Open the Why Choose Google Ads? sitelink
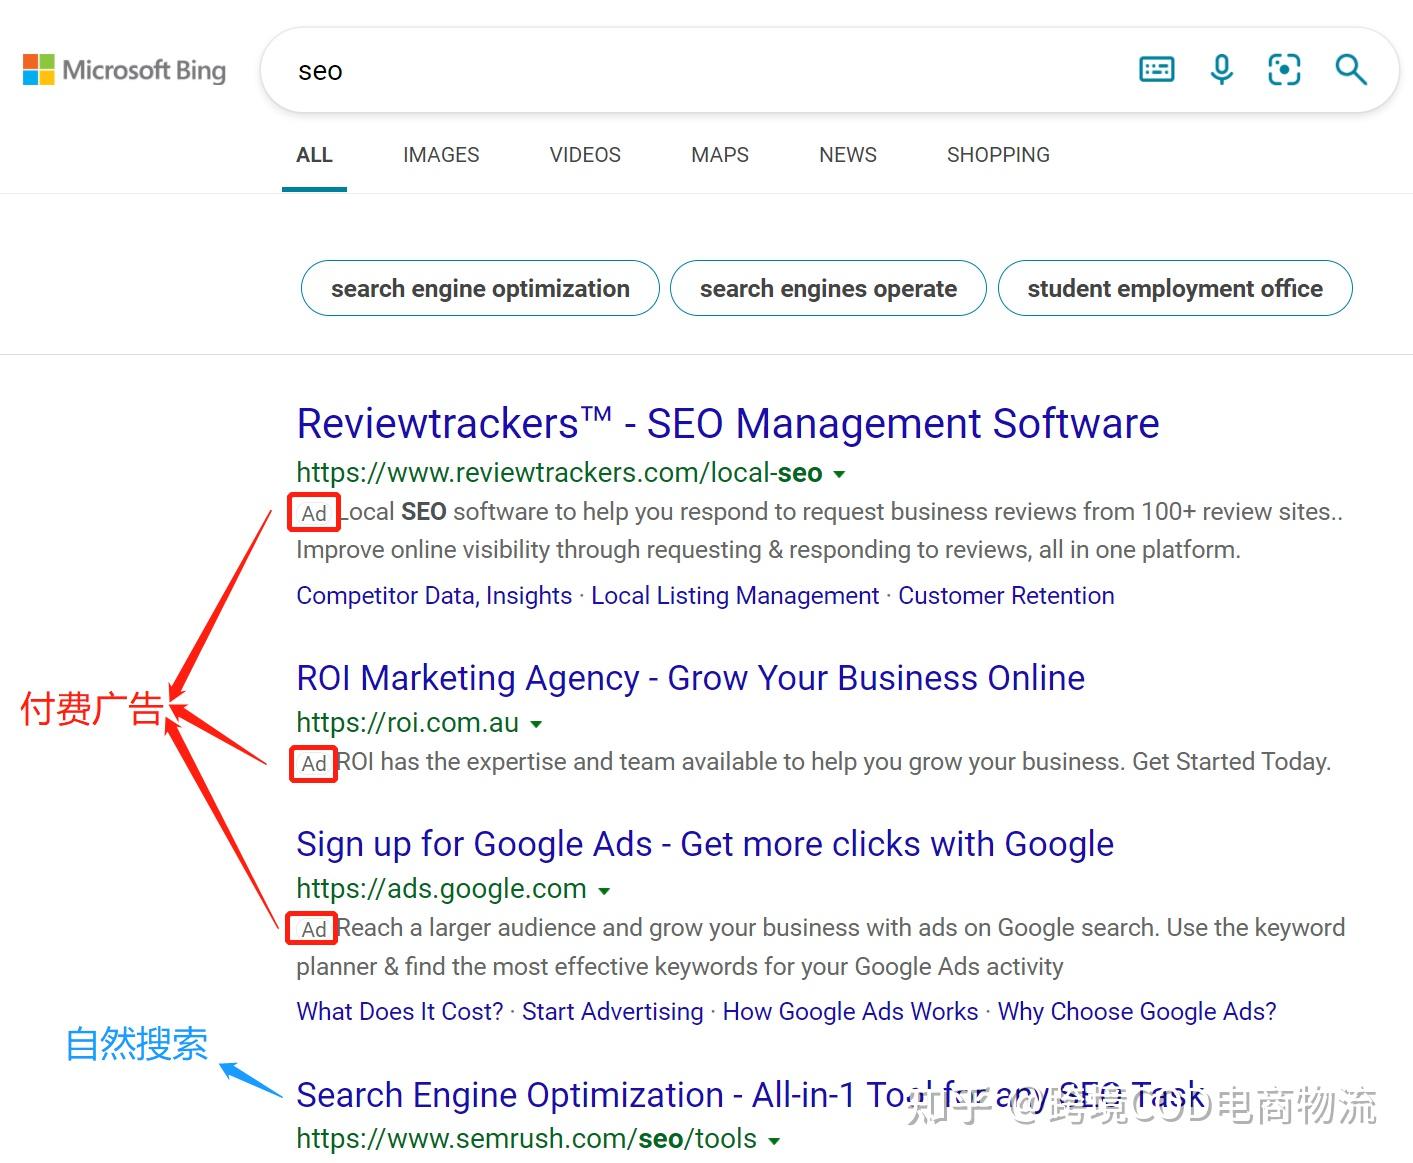The width and height of the screenshot is (1413, 1163). tap(1137, 1012)
